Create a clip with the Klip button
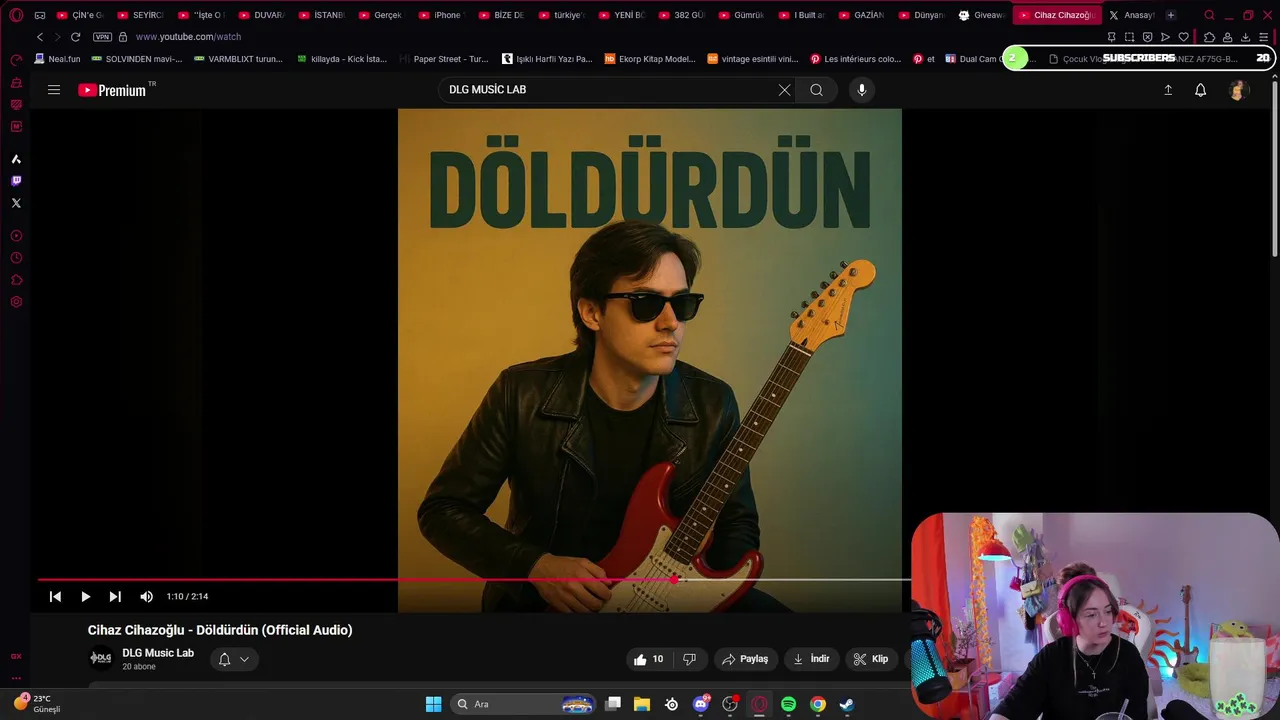The image size is (1280, 720). (x=870, y=659)
